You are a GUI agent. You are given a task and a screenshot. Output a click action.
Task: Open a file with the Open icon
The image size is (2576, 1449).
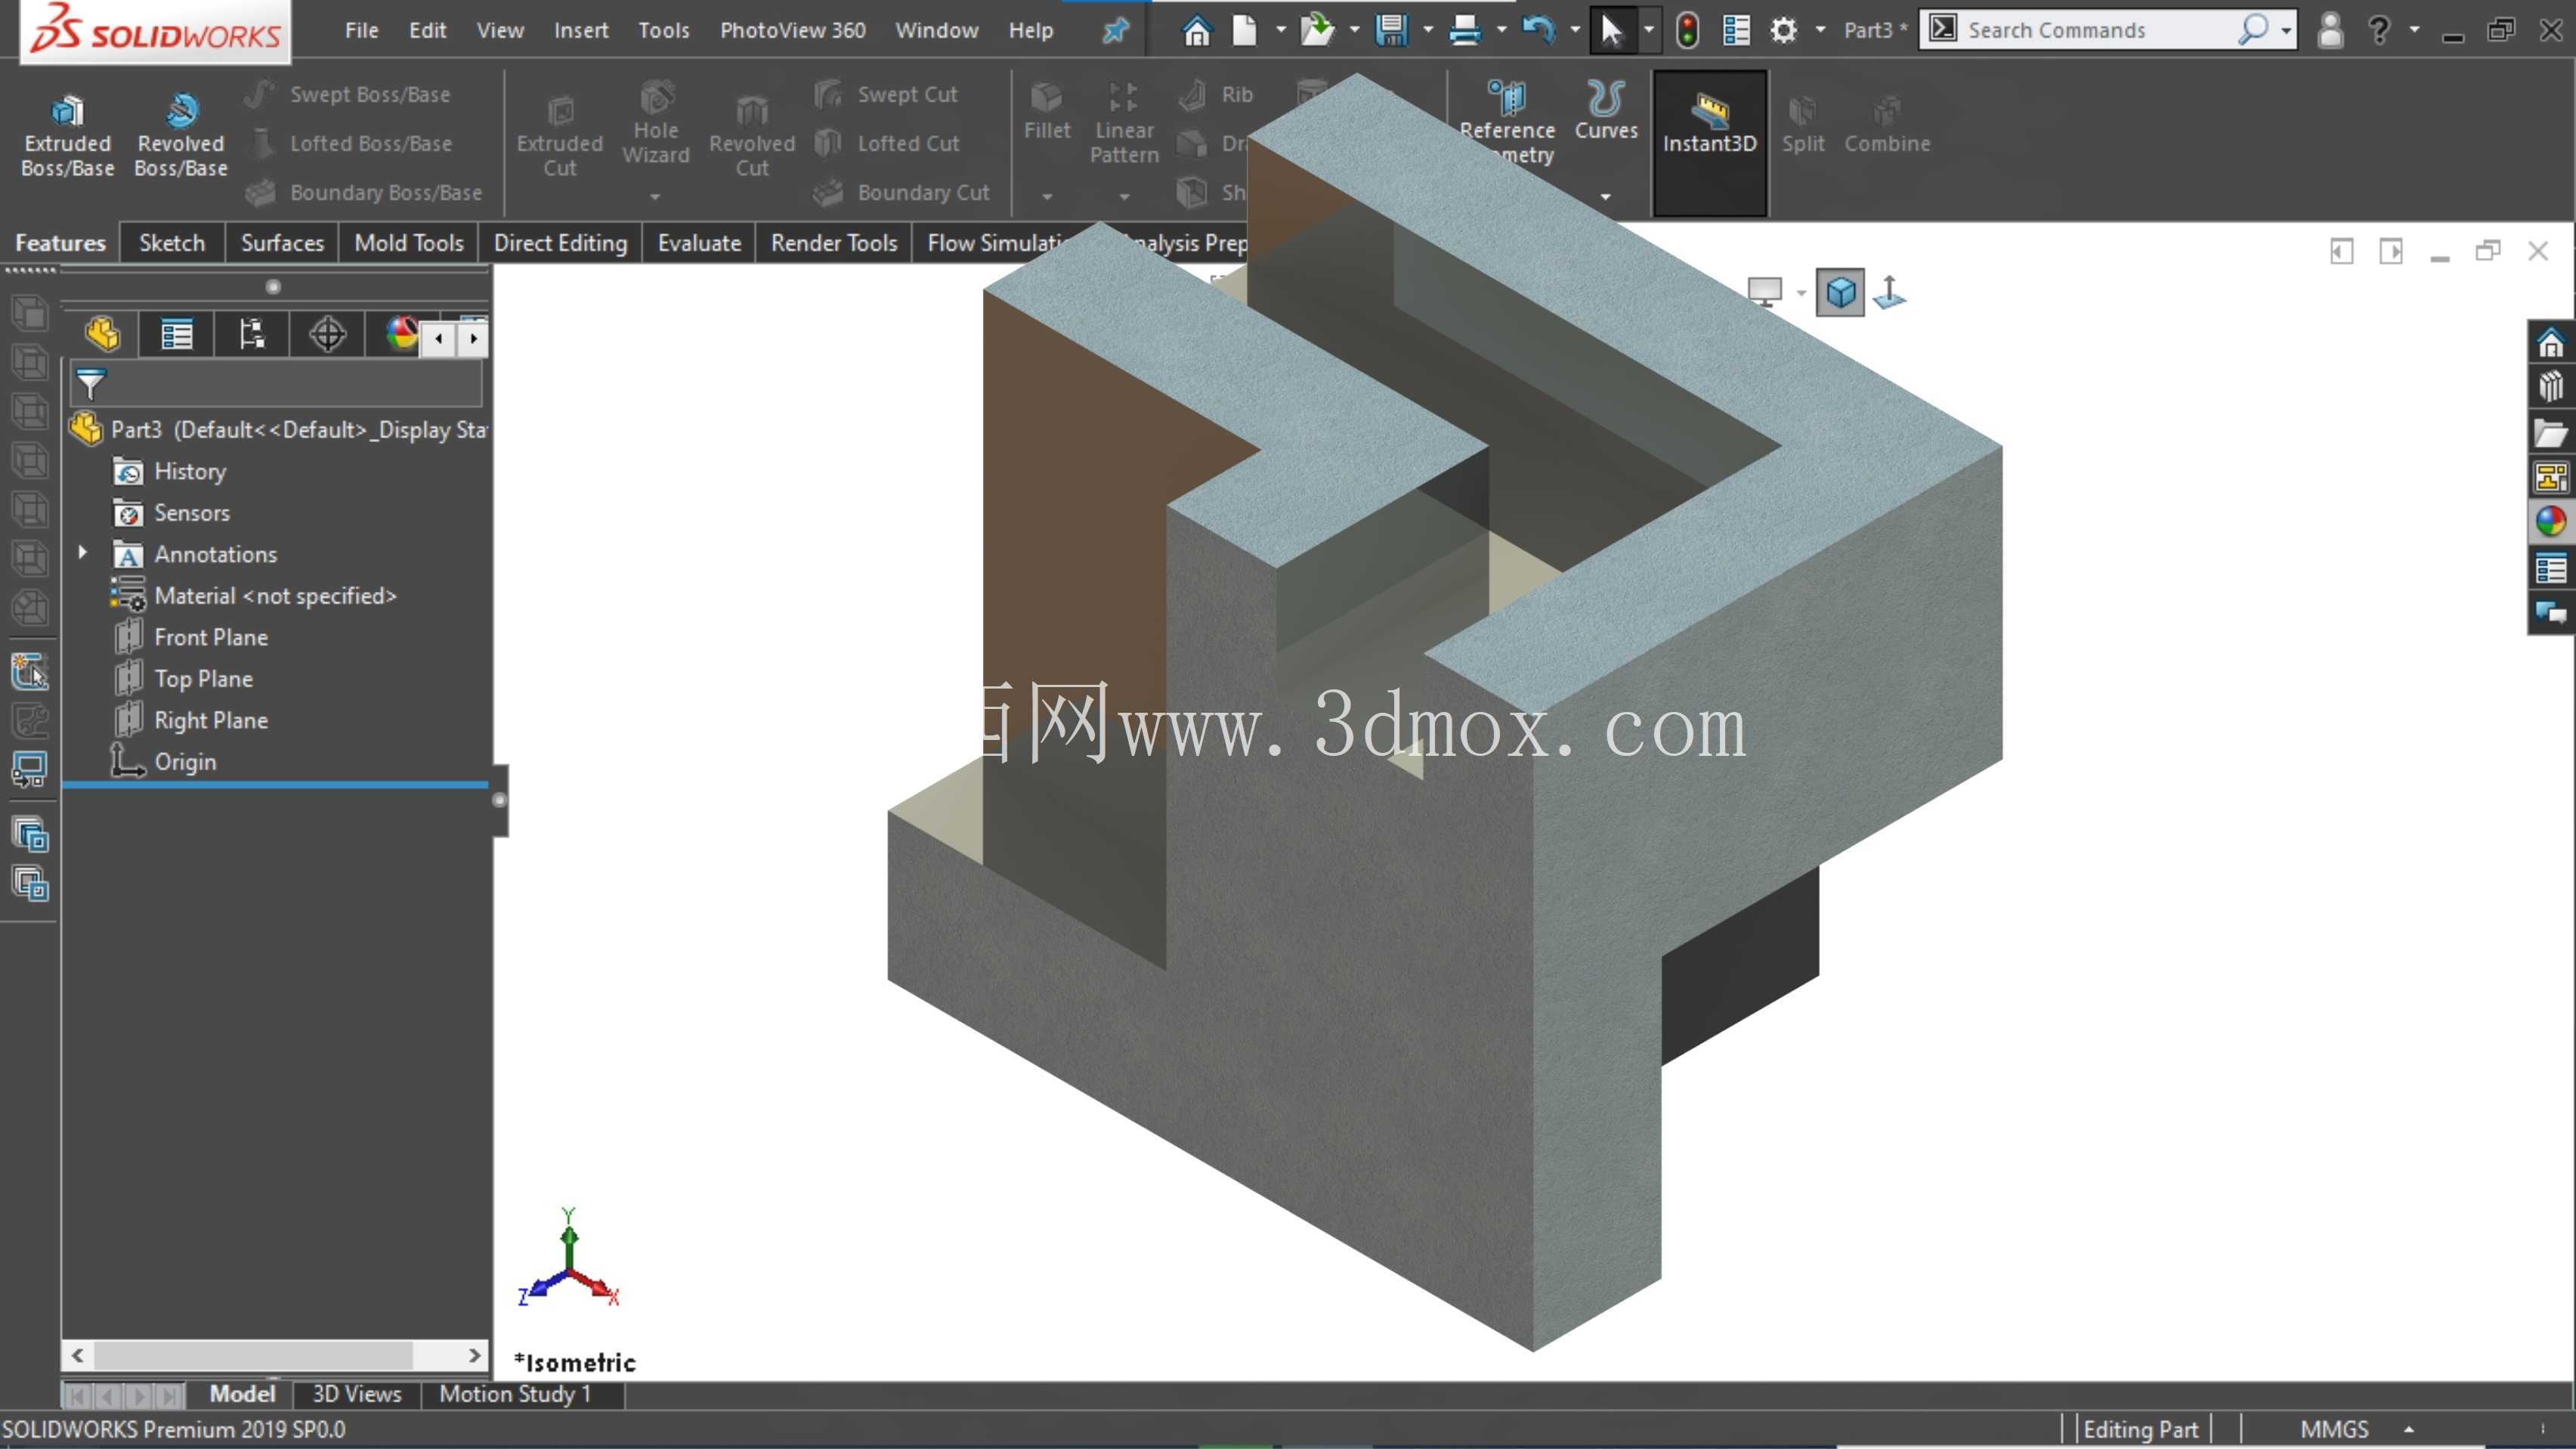tap(1317, 30)
